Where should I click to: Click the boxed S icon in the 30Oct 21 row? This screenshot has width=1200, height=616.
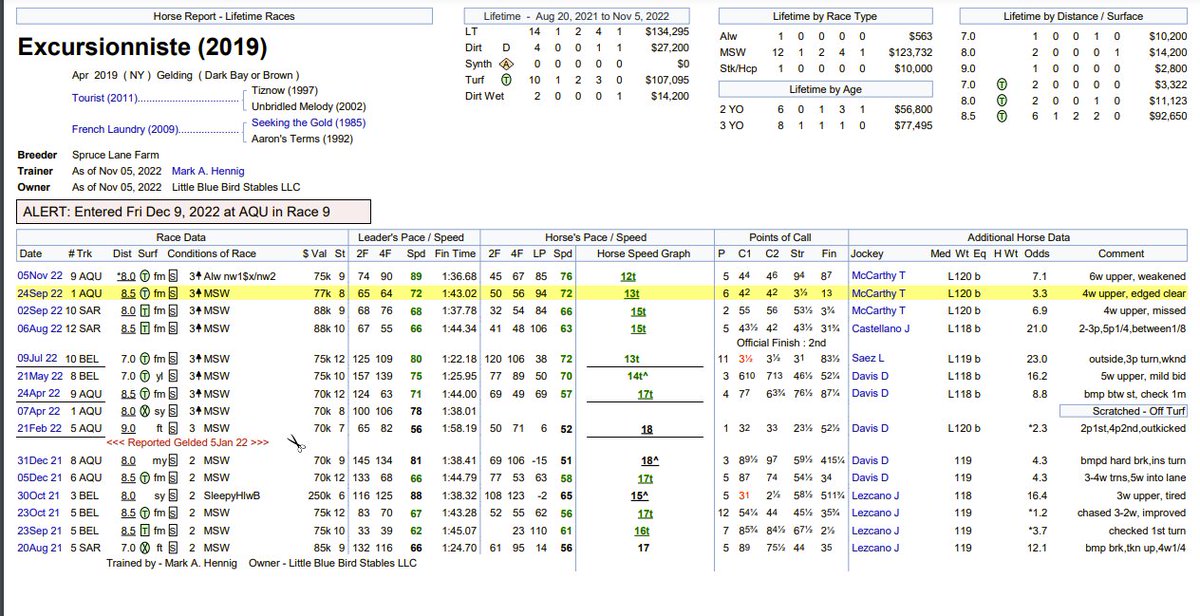click(172, 496)
